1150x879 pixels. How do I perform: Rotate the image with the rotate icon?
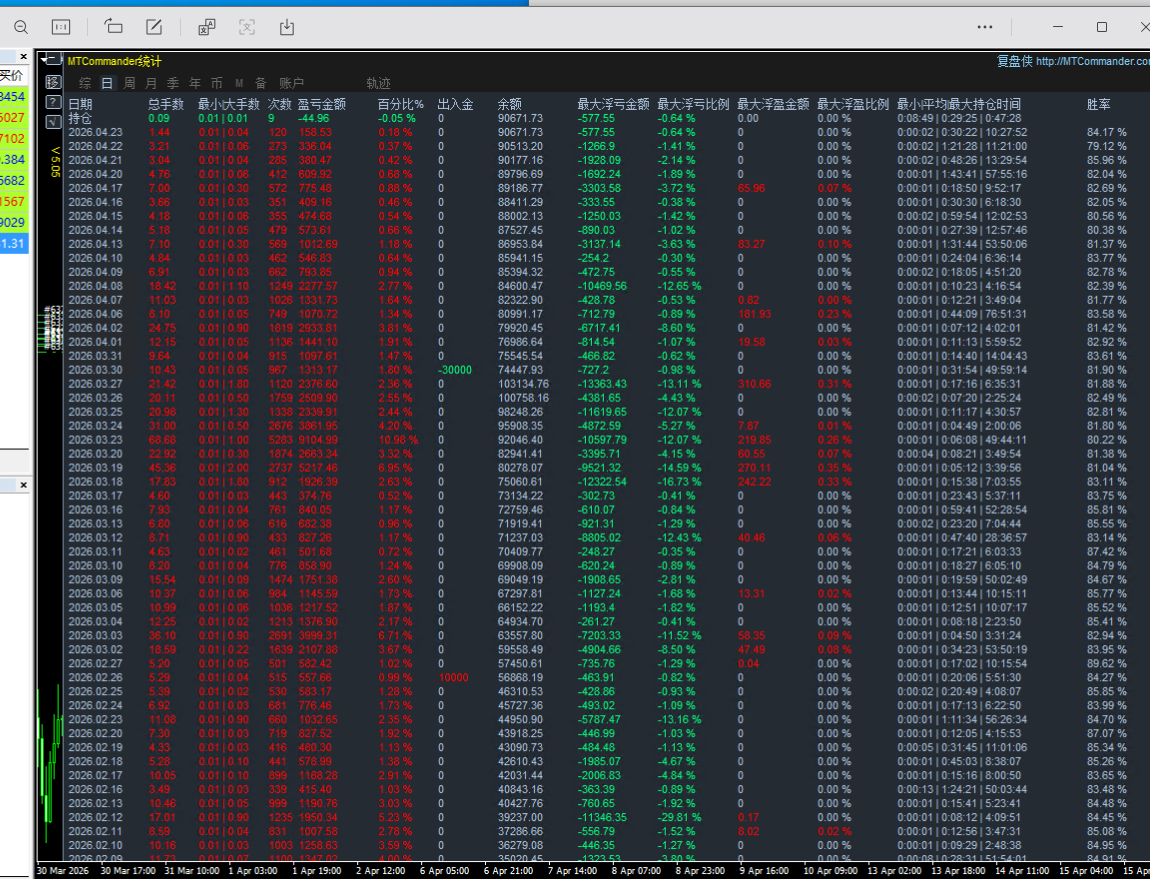[x=113, y=27]
